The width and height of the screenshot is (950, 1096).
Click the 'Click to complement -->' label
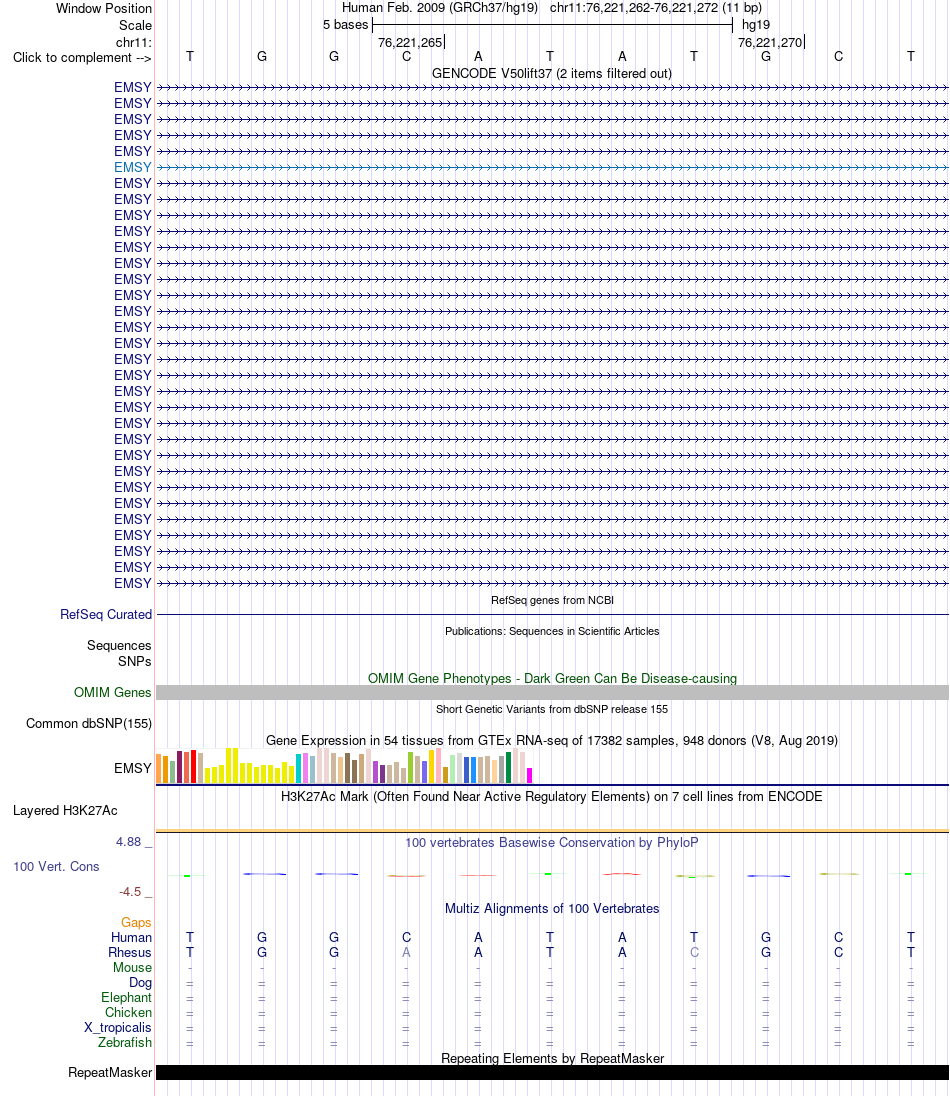[82, 58]
